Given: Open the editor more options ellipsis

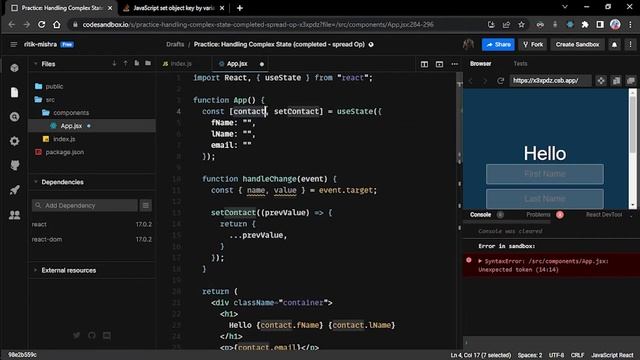Looking at the screenshot, I should click(x=454, y=64).
